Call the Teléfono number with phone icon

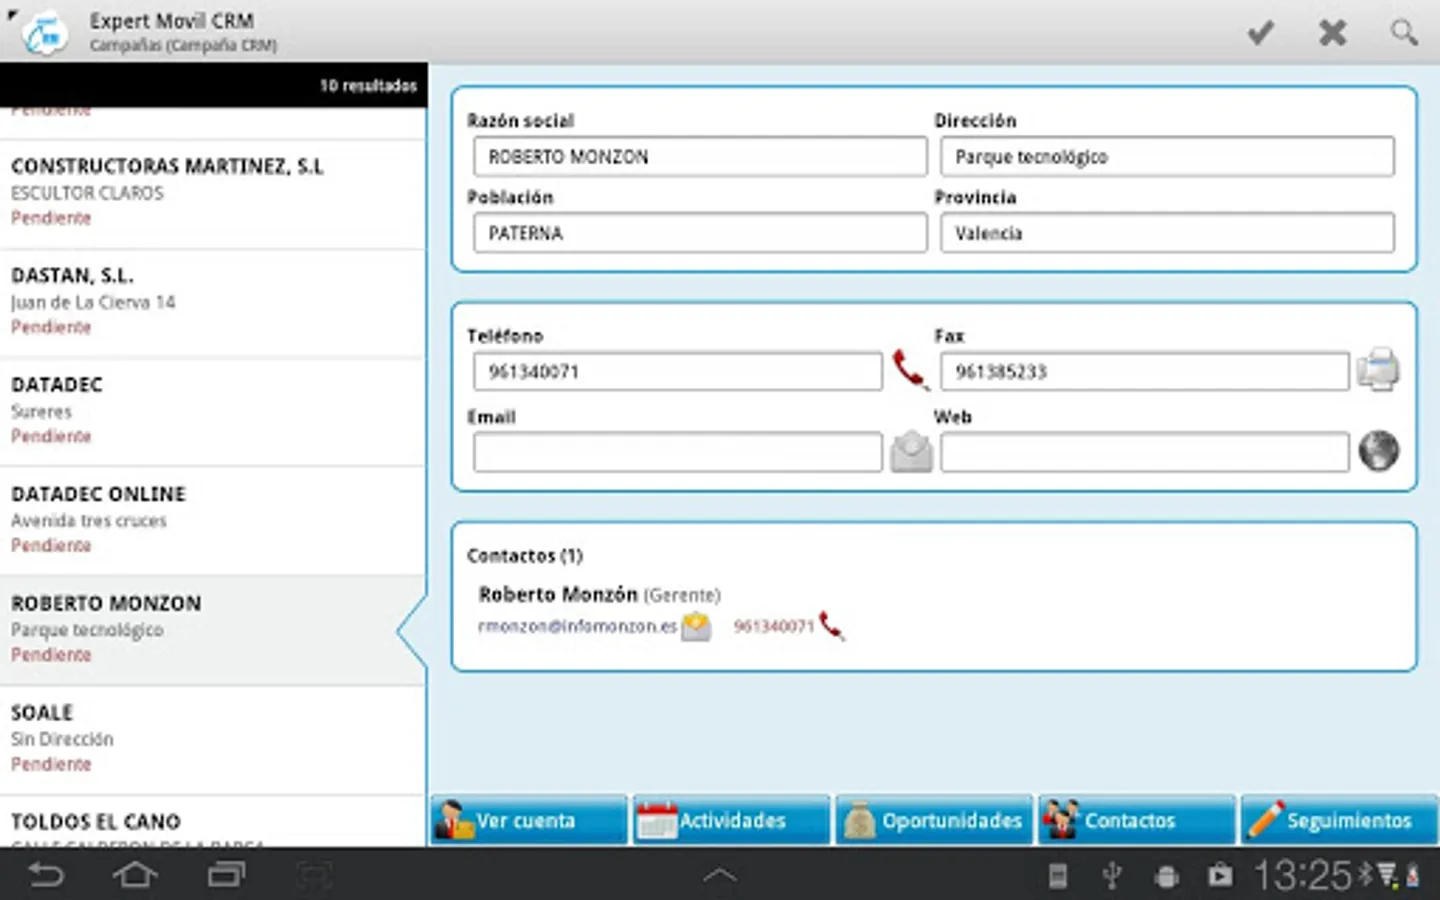point(909,370)
